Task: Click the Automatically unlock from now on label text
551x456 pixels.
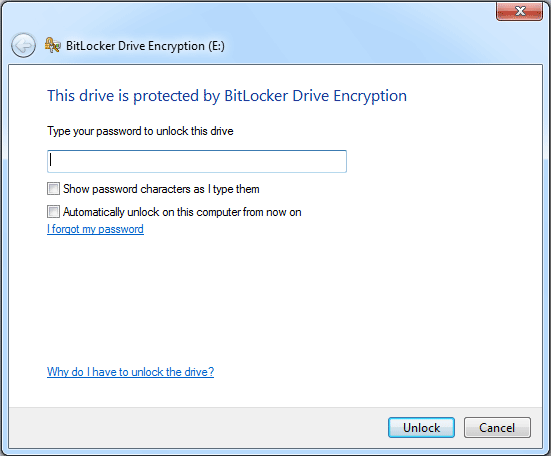Action: (182, 212)
